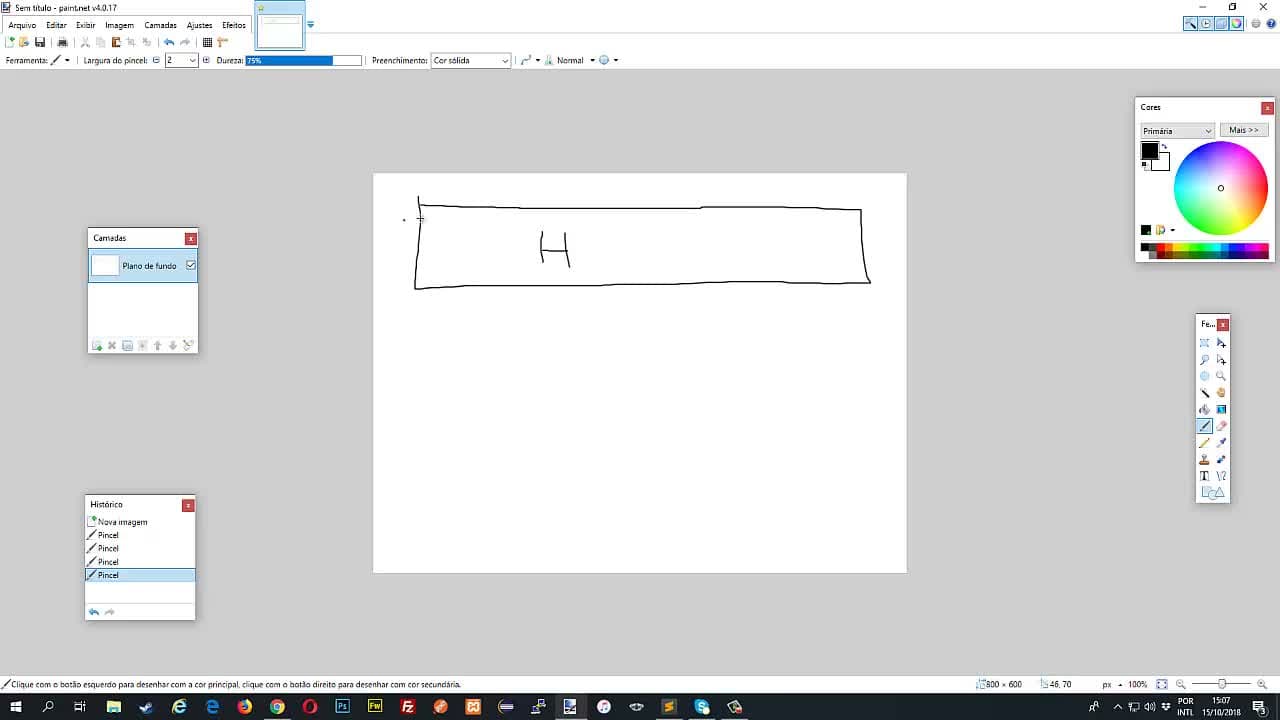Click the Open file toolbar icon
Viewport: 1280px width, 720px height.
point(24,42)
